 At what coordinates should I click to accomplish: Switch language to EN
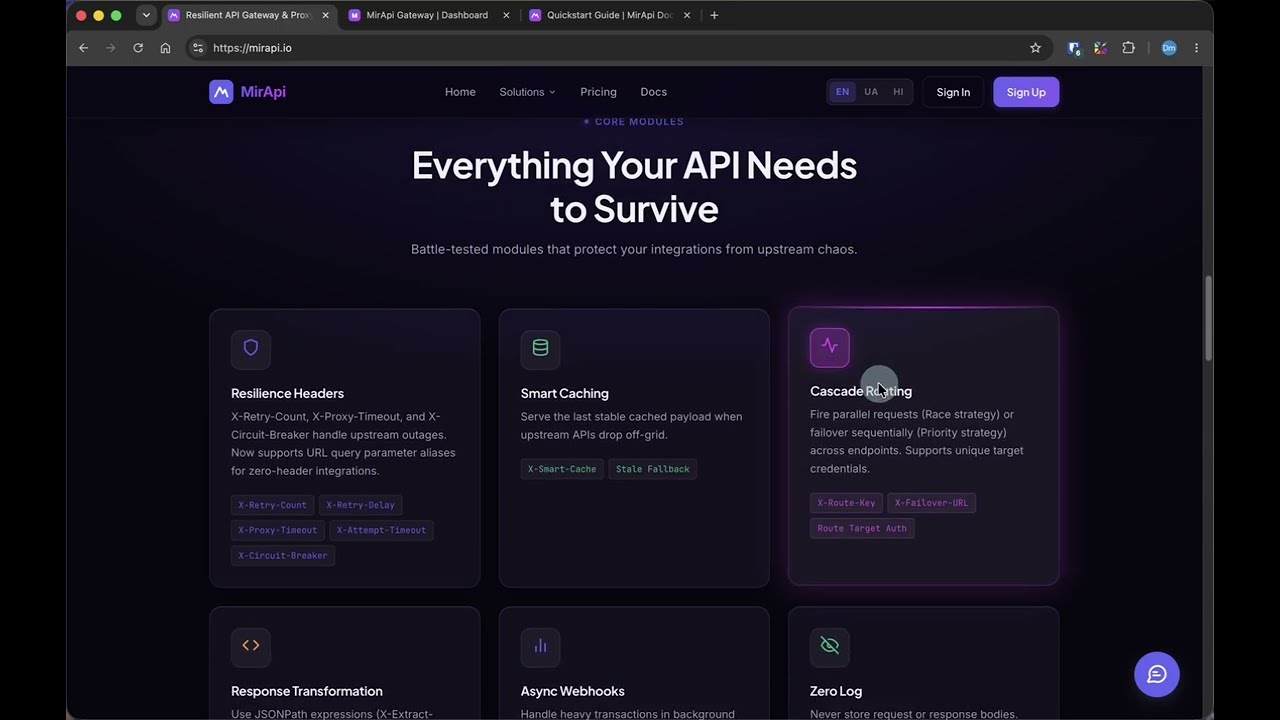coord(843,92)
